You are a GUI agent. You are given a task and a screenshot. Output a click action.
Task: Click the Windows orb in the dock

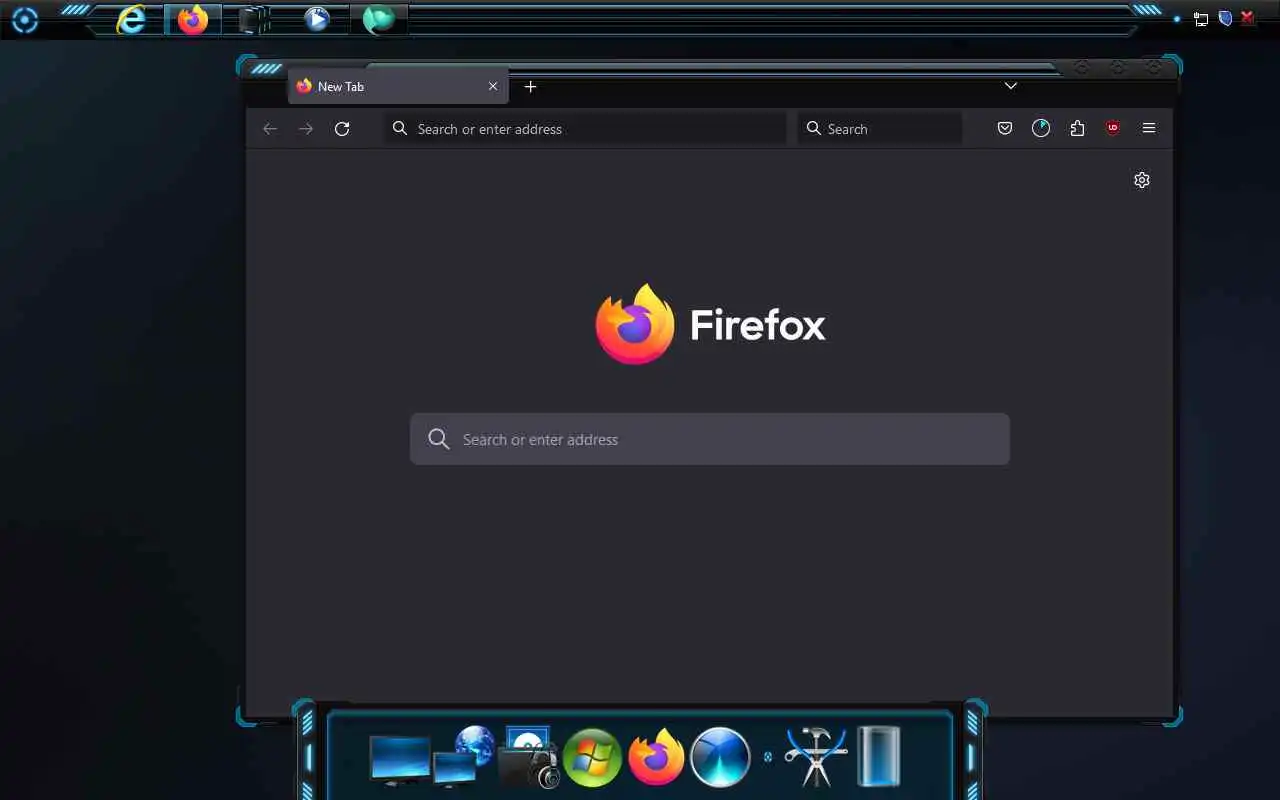coord(592,758)
